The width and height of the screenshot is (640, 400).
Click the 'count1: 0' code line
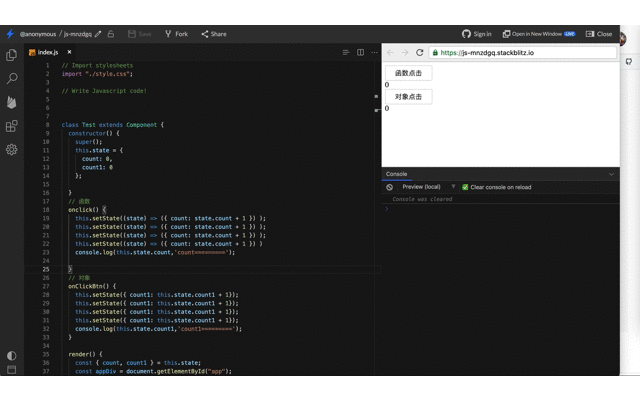tap(97, 167)
